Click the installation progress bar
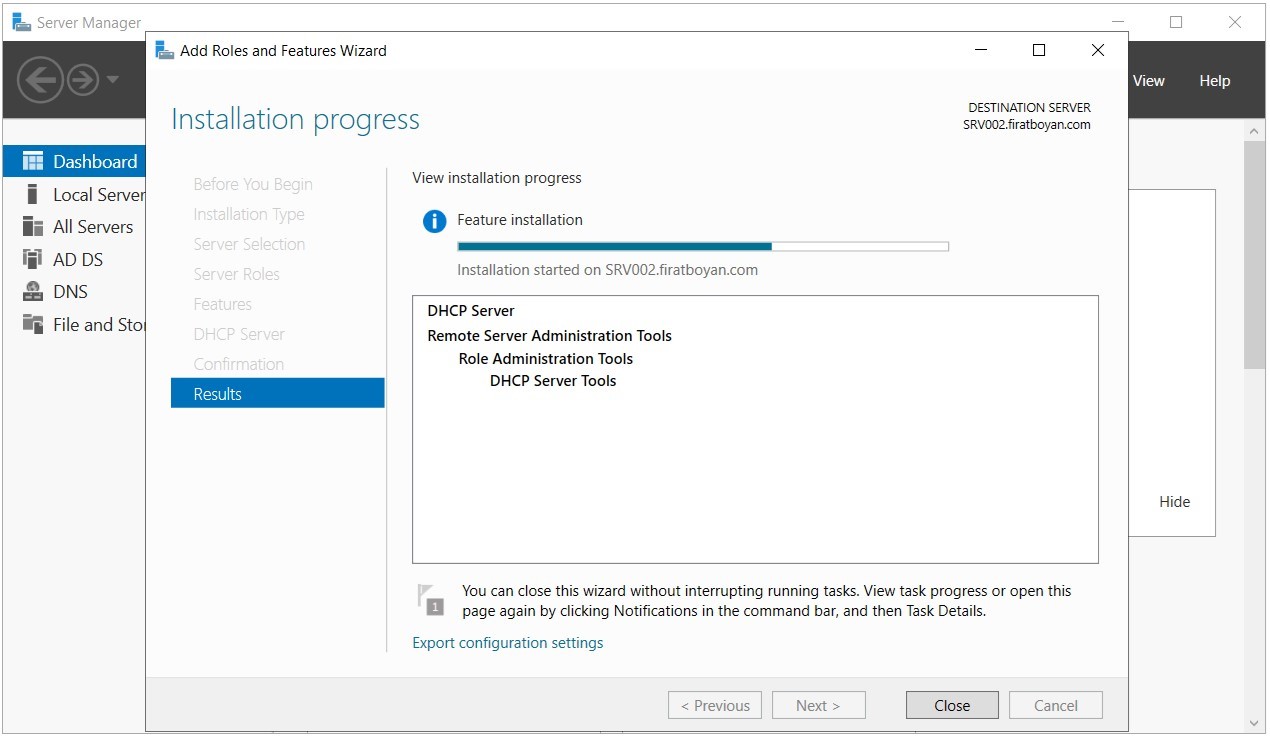The width and height of the screenshot is (1270, 739). click(x=703, y=246)
